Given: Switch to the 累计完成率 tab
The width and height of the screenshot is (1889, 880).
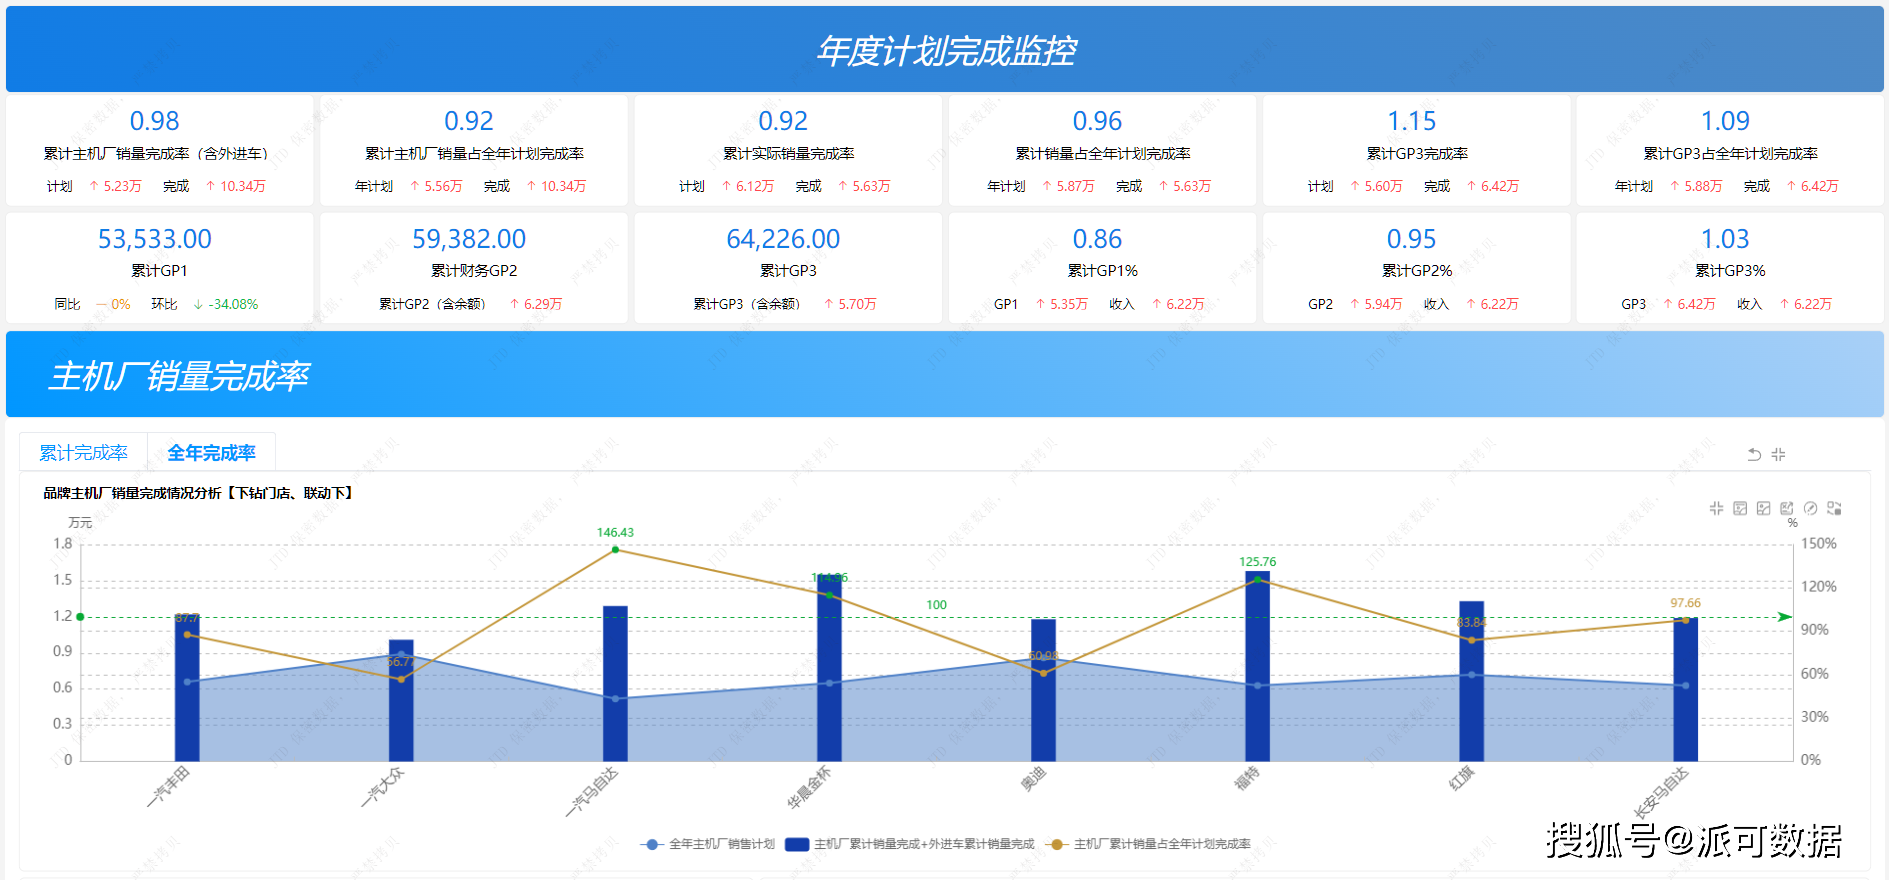Looking at the screenshot, I should 84,453.
